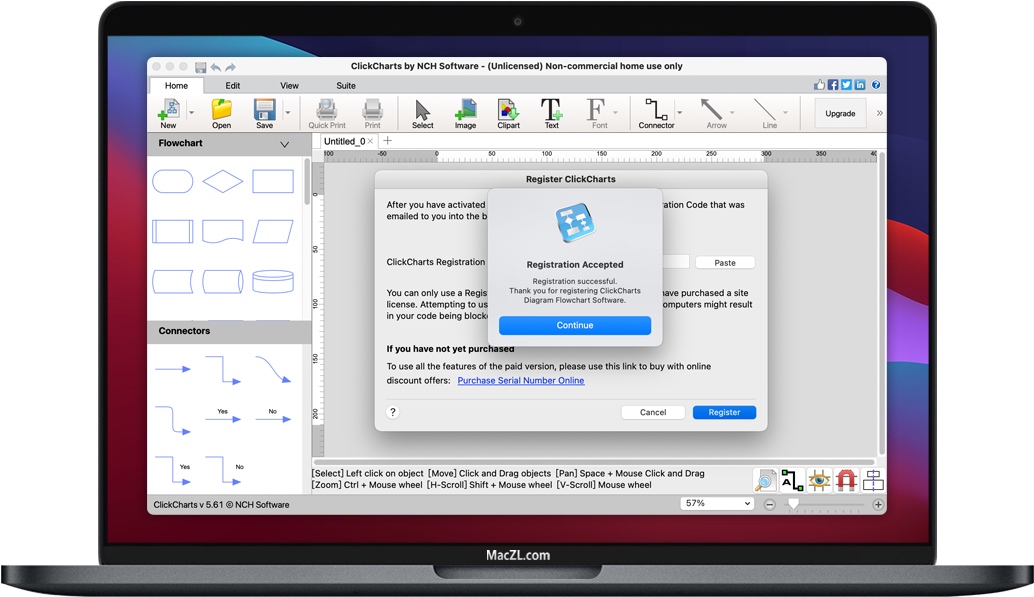Select the Yes labeled straight connector
Viewport: 1034px width, 597px height.
[223, 416]
